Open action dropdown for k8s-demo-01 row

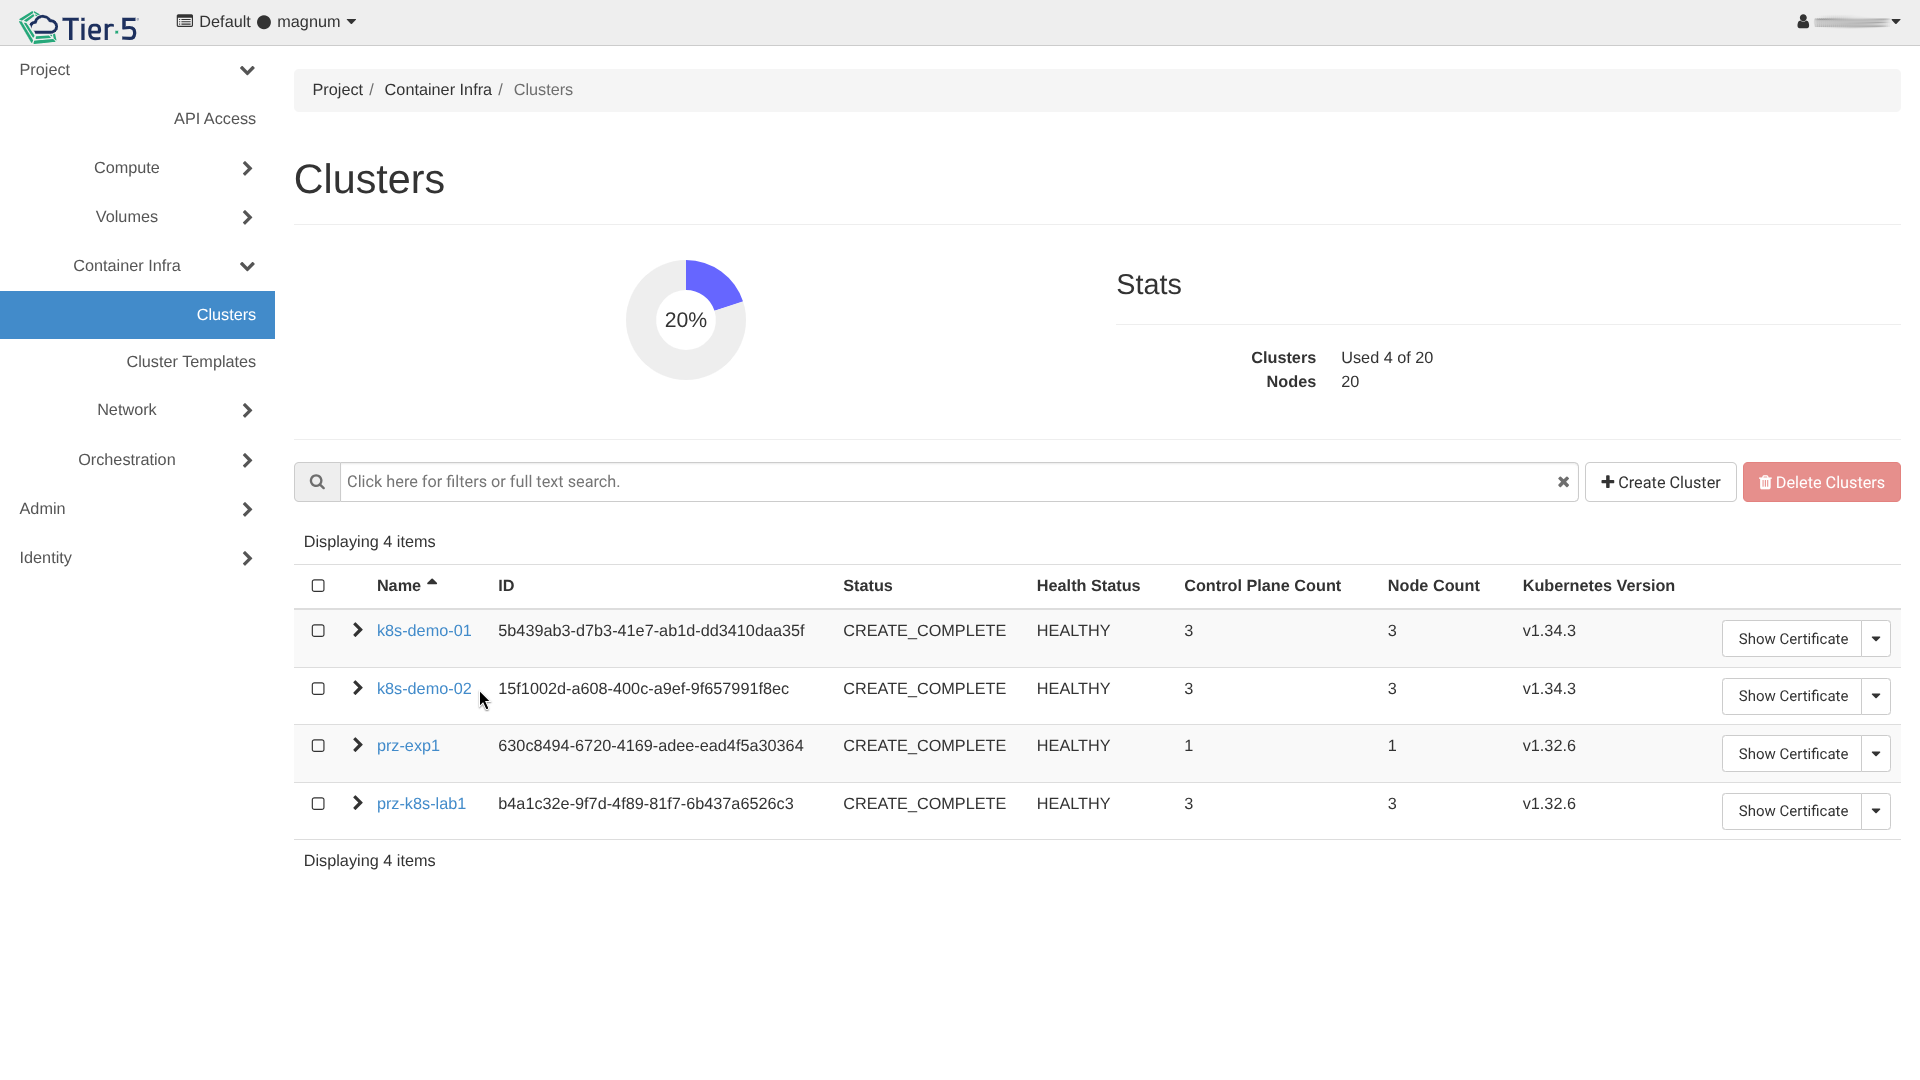(x=1876, y=638)
